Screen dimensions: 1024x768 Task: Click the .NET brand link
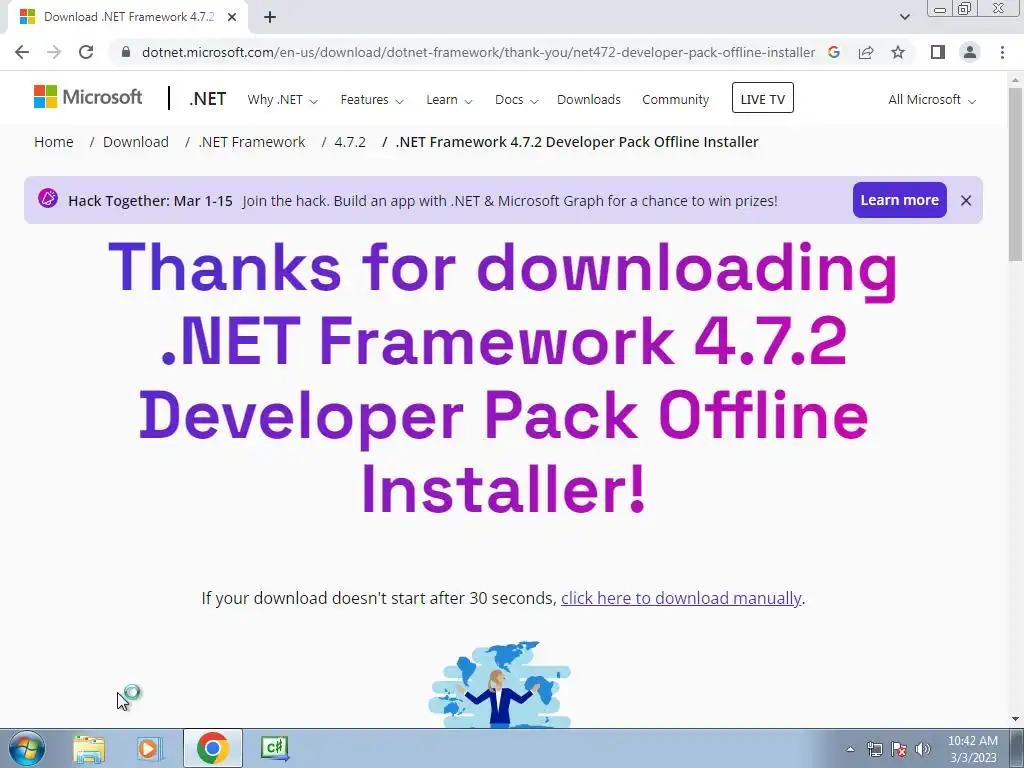(x=208, y=99)
